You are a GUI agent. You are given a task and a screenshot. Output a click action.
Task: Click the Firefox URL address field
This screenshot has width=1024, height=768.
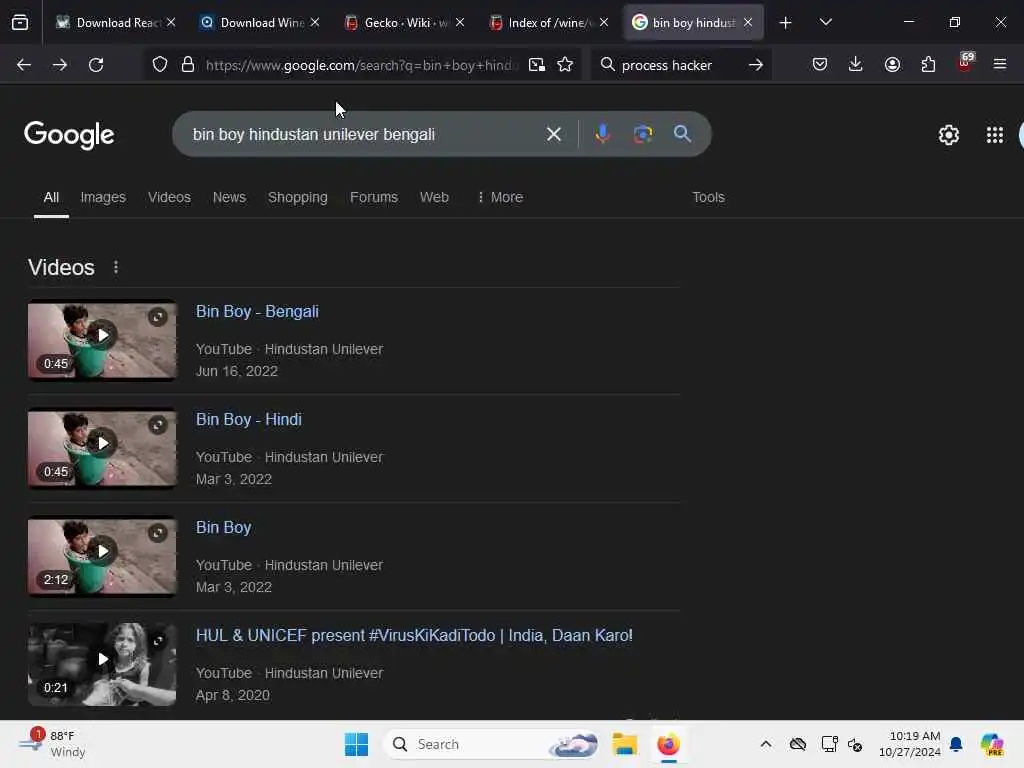(362, 65)
